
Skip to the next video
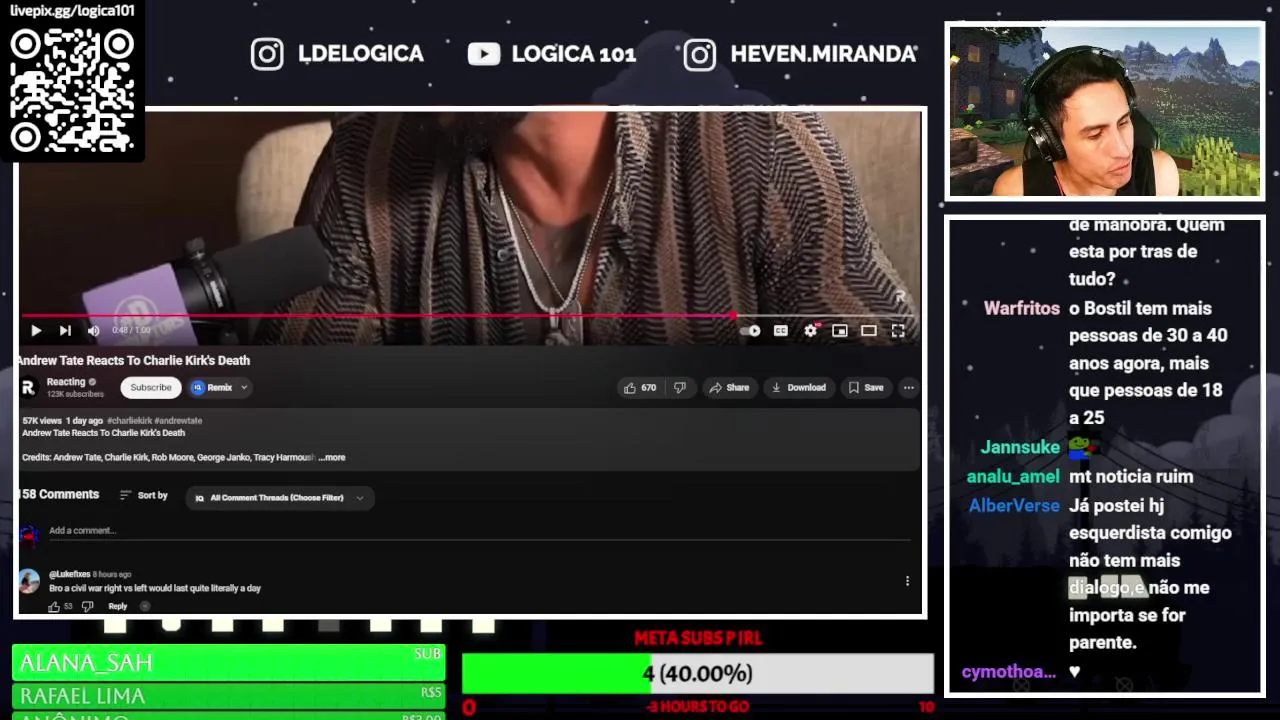(65, 331)
